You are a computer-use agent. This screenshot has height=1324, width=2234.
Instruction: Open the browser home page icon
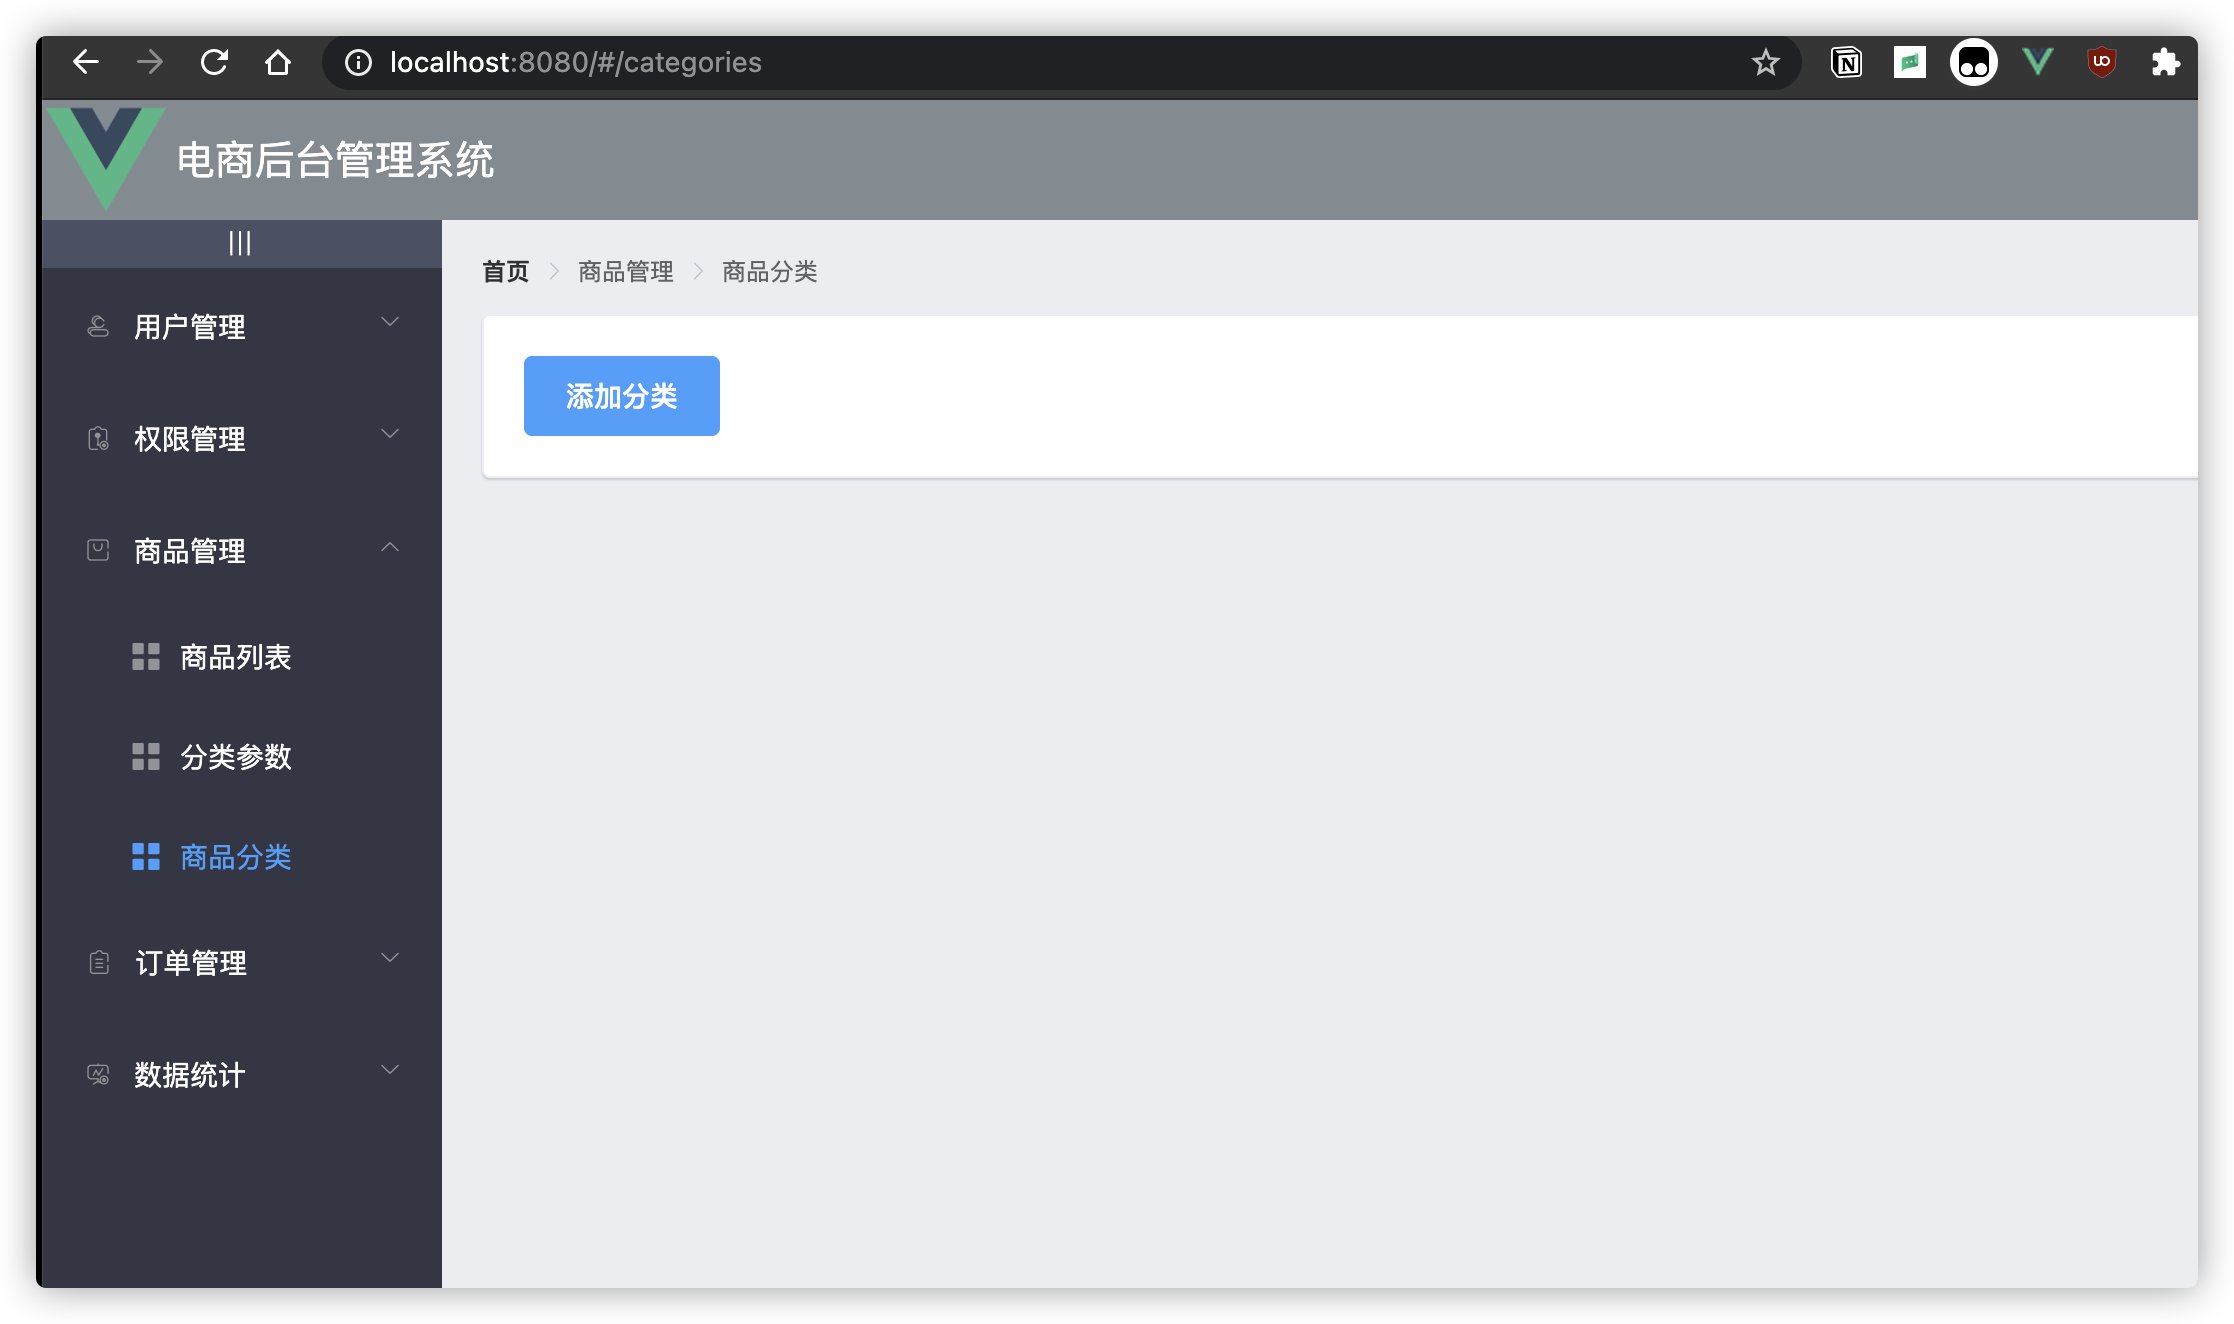[x=278, y=62]
